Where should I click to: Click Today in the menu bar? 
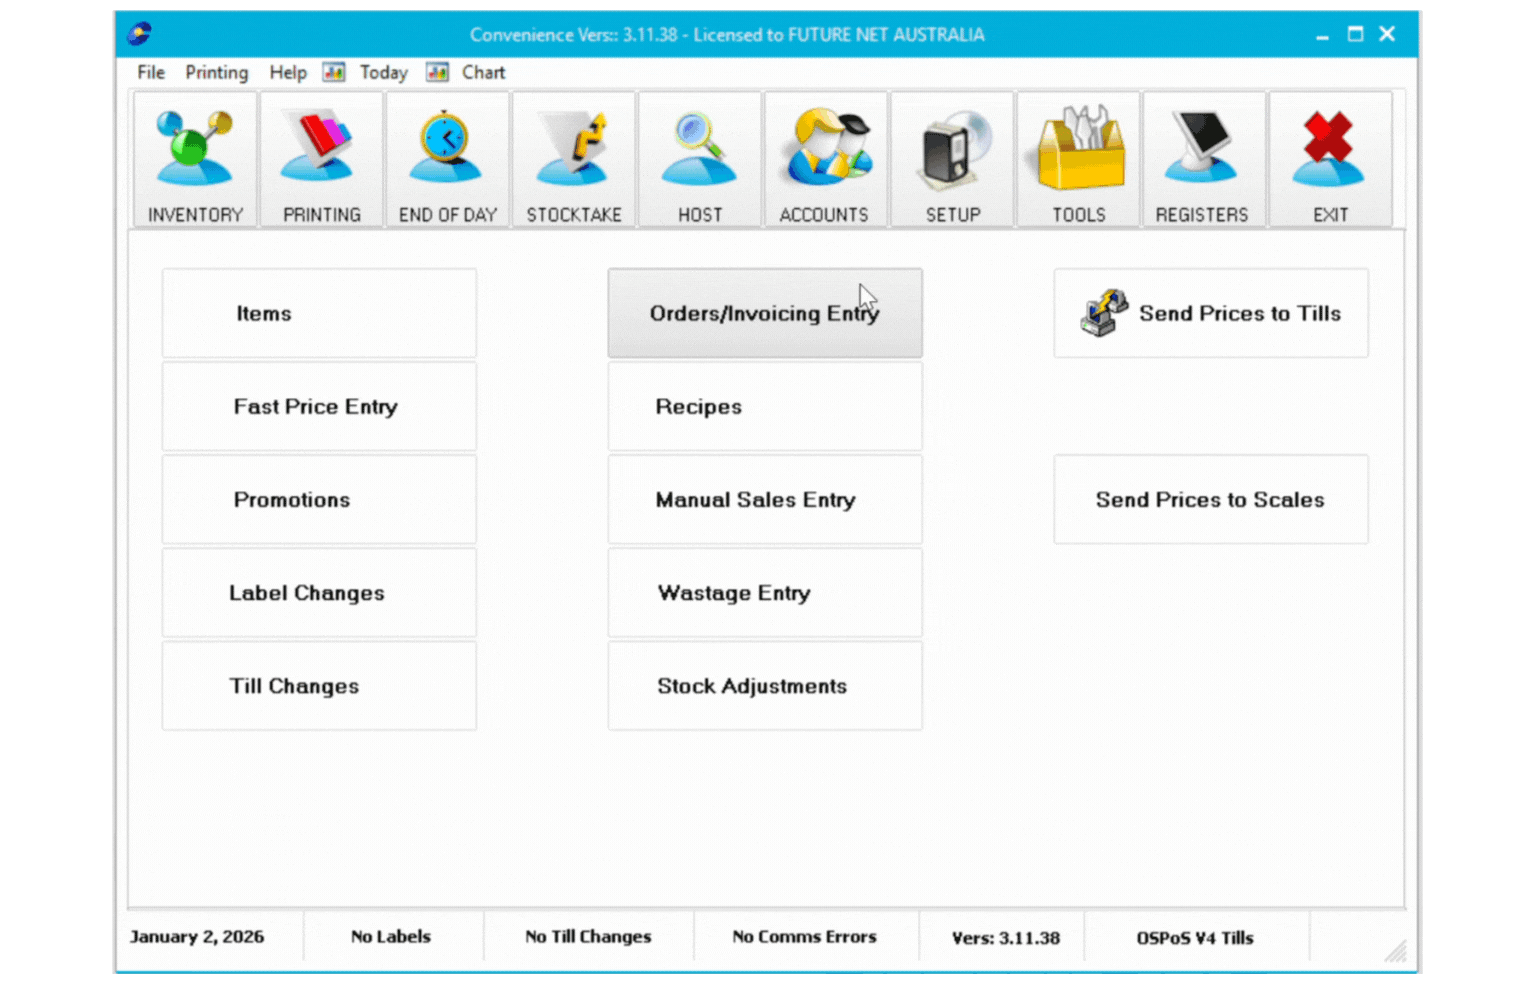(383, 72)
